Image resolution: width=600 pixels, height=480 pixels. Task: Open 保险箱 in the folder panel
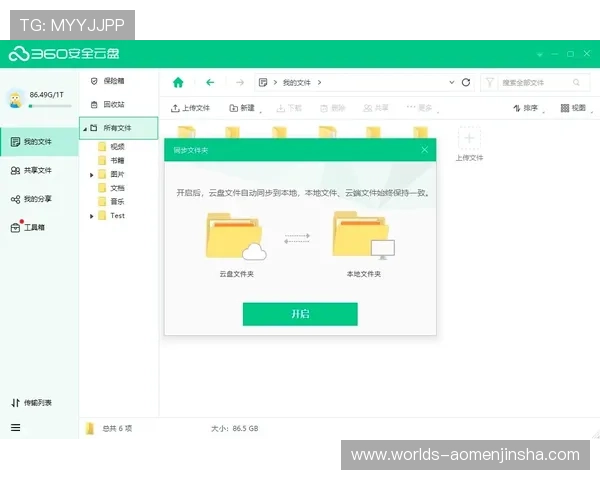[108, 81]
